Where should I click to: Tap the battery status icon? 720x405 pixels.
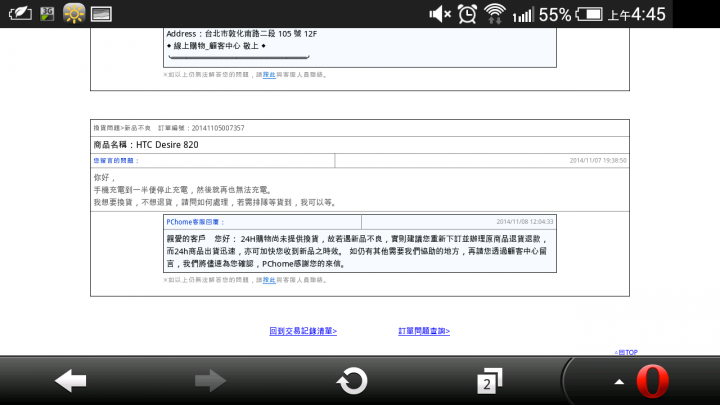point(589,14)
